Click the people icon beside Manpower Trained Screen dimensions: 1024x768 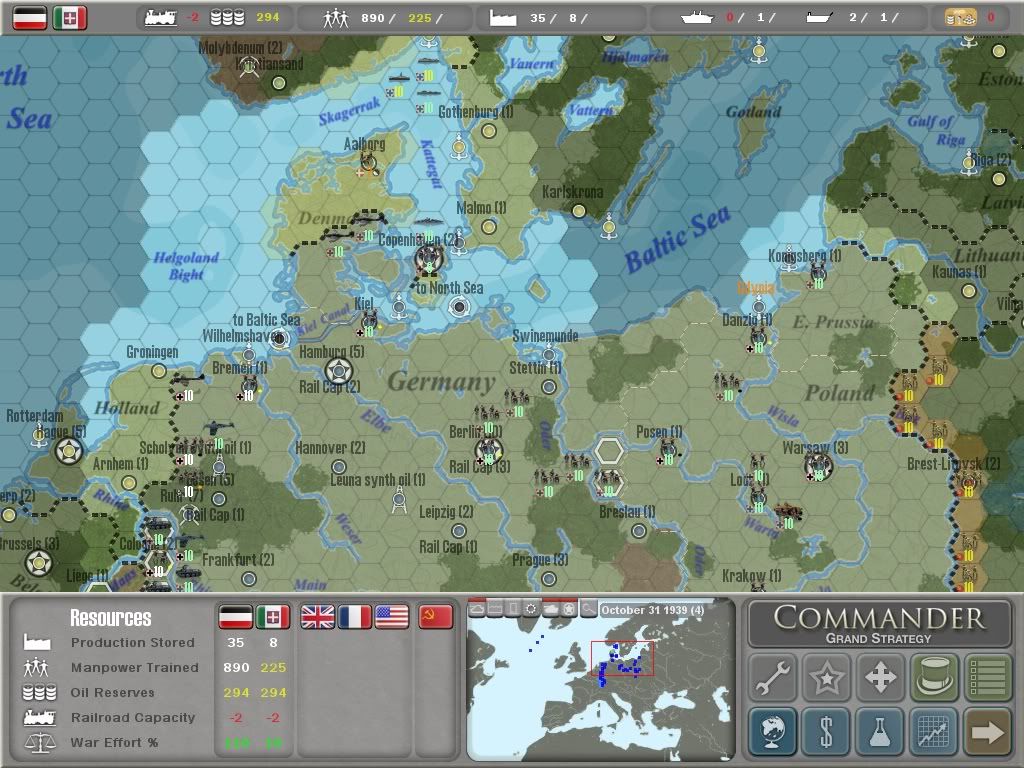(36, 667)
